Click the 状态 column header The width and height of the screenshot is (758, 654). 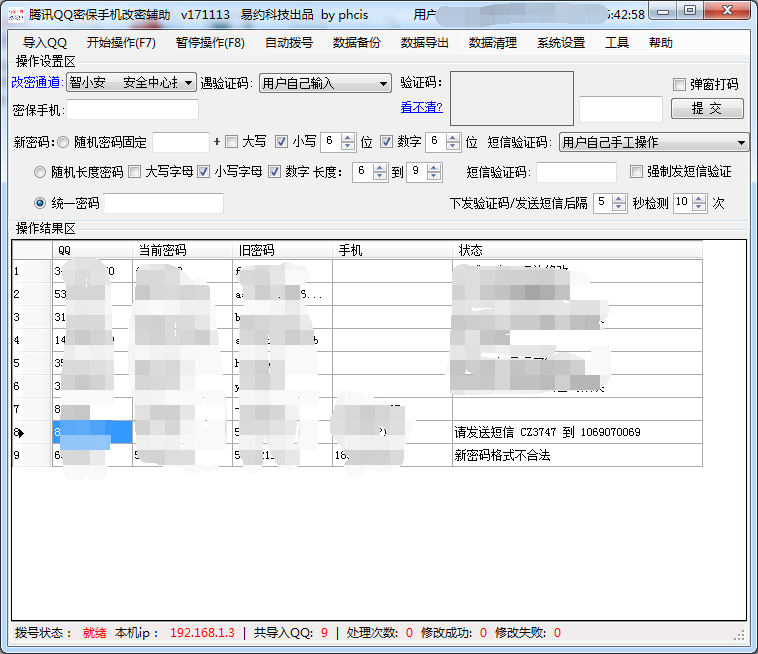pos(578,250)
